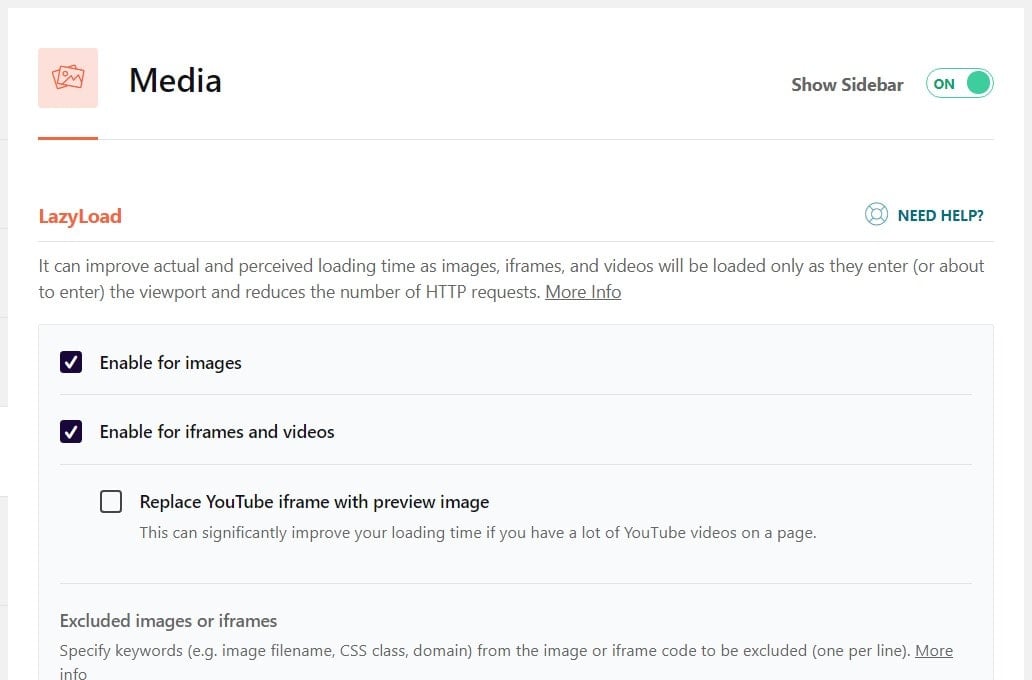1032x680 pixels.
Task: Click the Show Sidebar label
Action: 847,85
